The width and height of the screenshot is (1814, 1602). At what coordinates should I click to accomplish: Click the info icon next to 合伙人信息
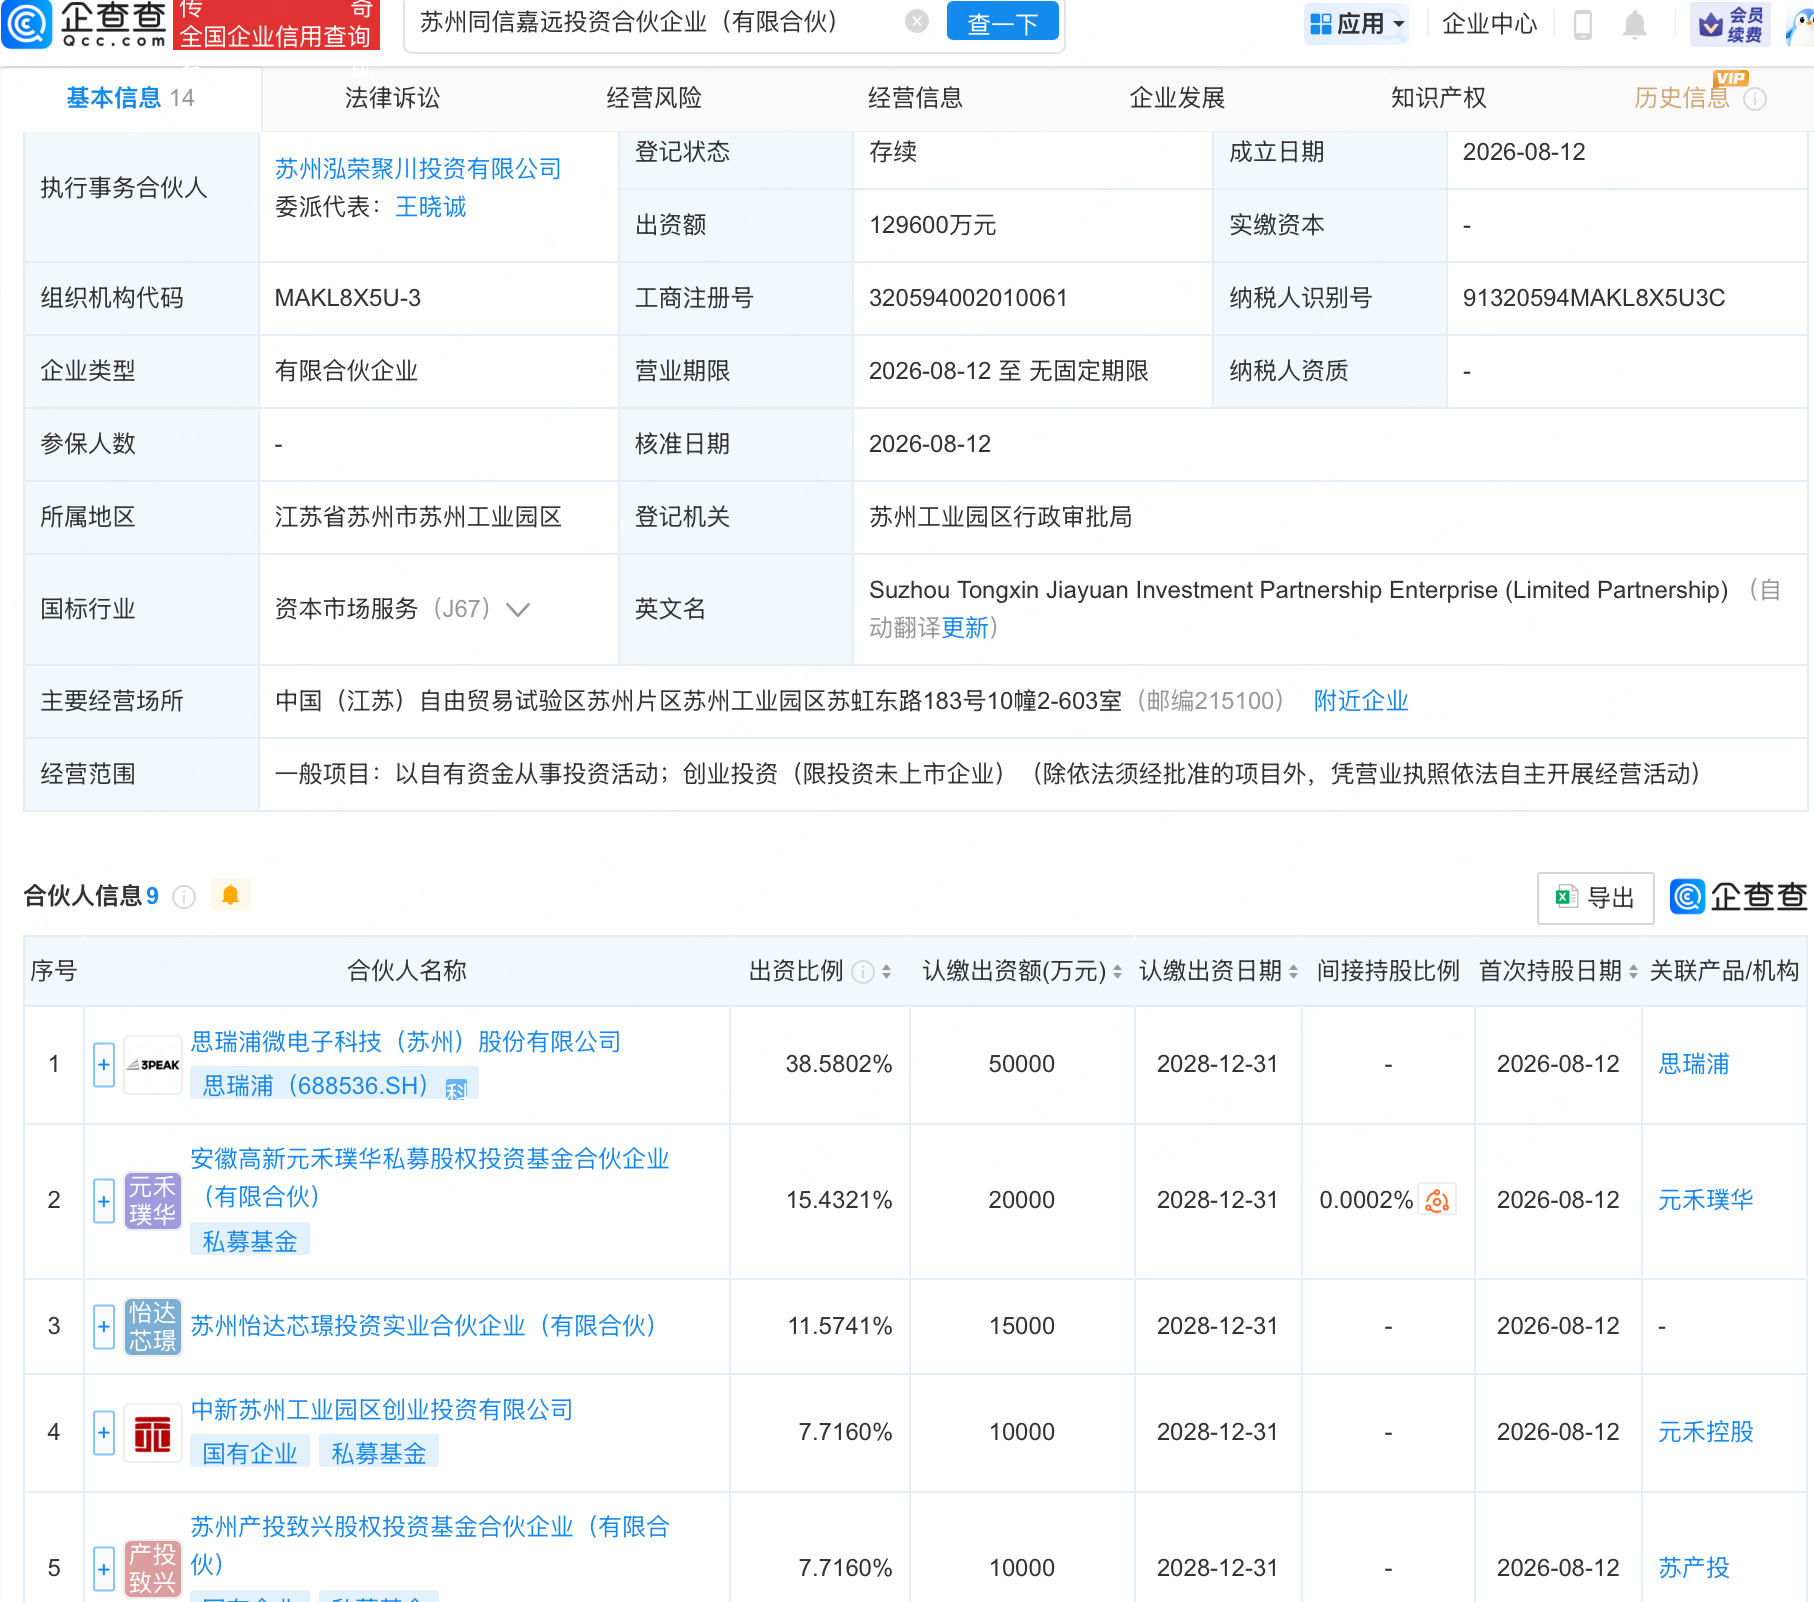[x=184, y=896]
